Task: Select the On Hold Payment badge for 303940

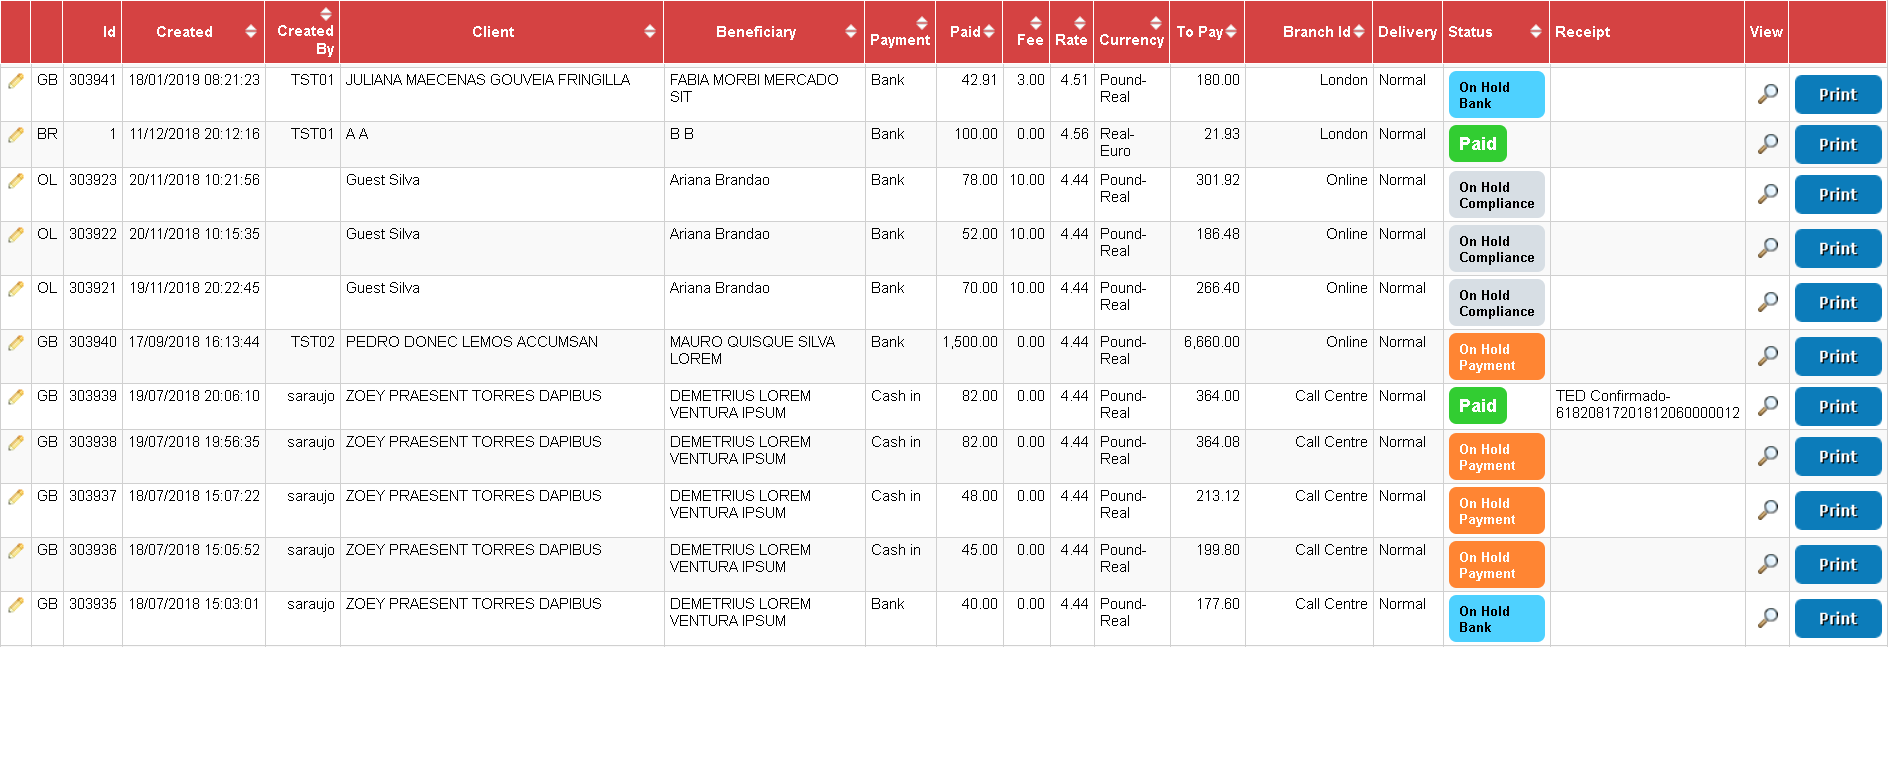Action: point(1496,357)
